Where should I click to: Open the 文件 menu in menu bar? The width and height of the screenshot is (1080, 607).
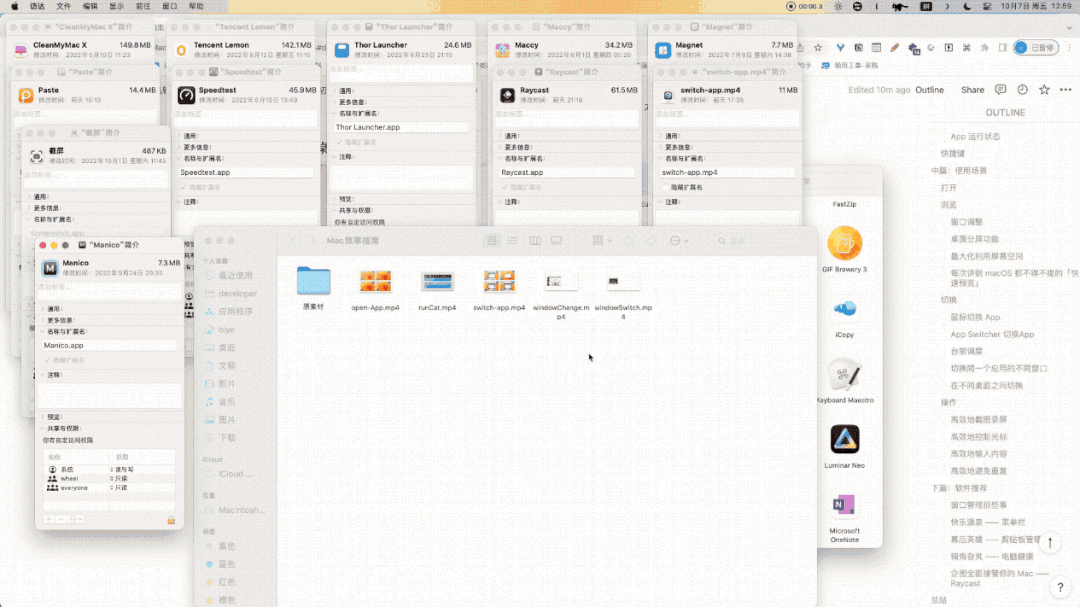pos(63,6)
